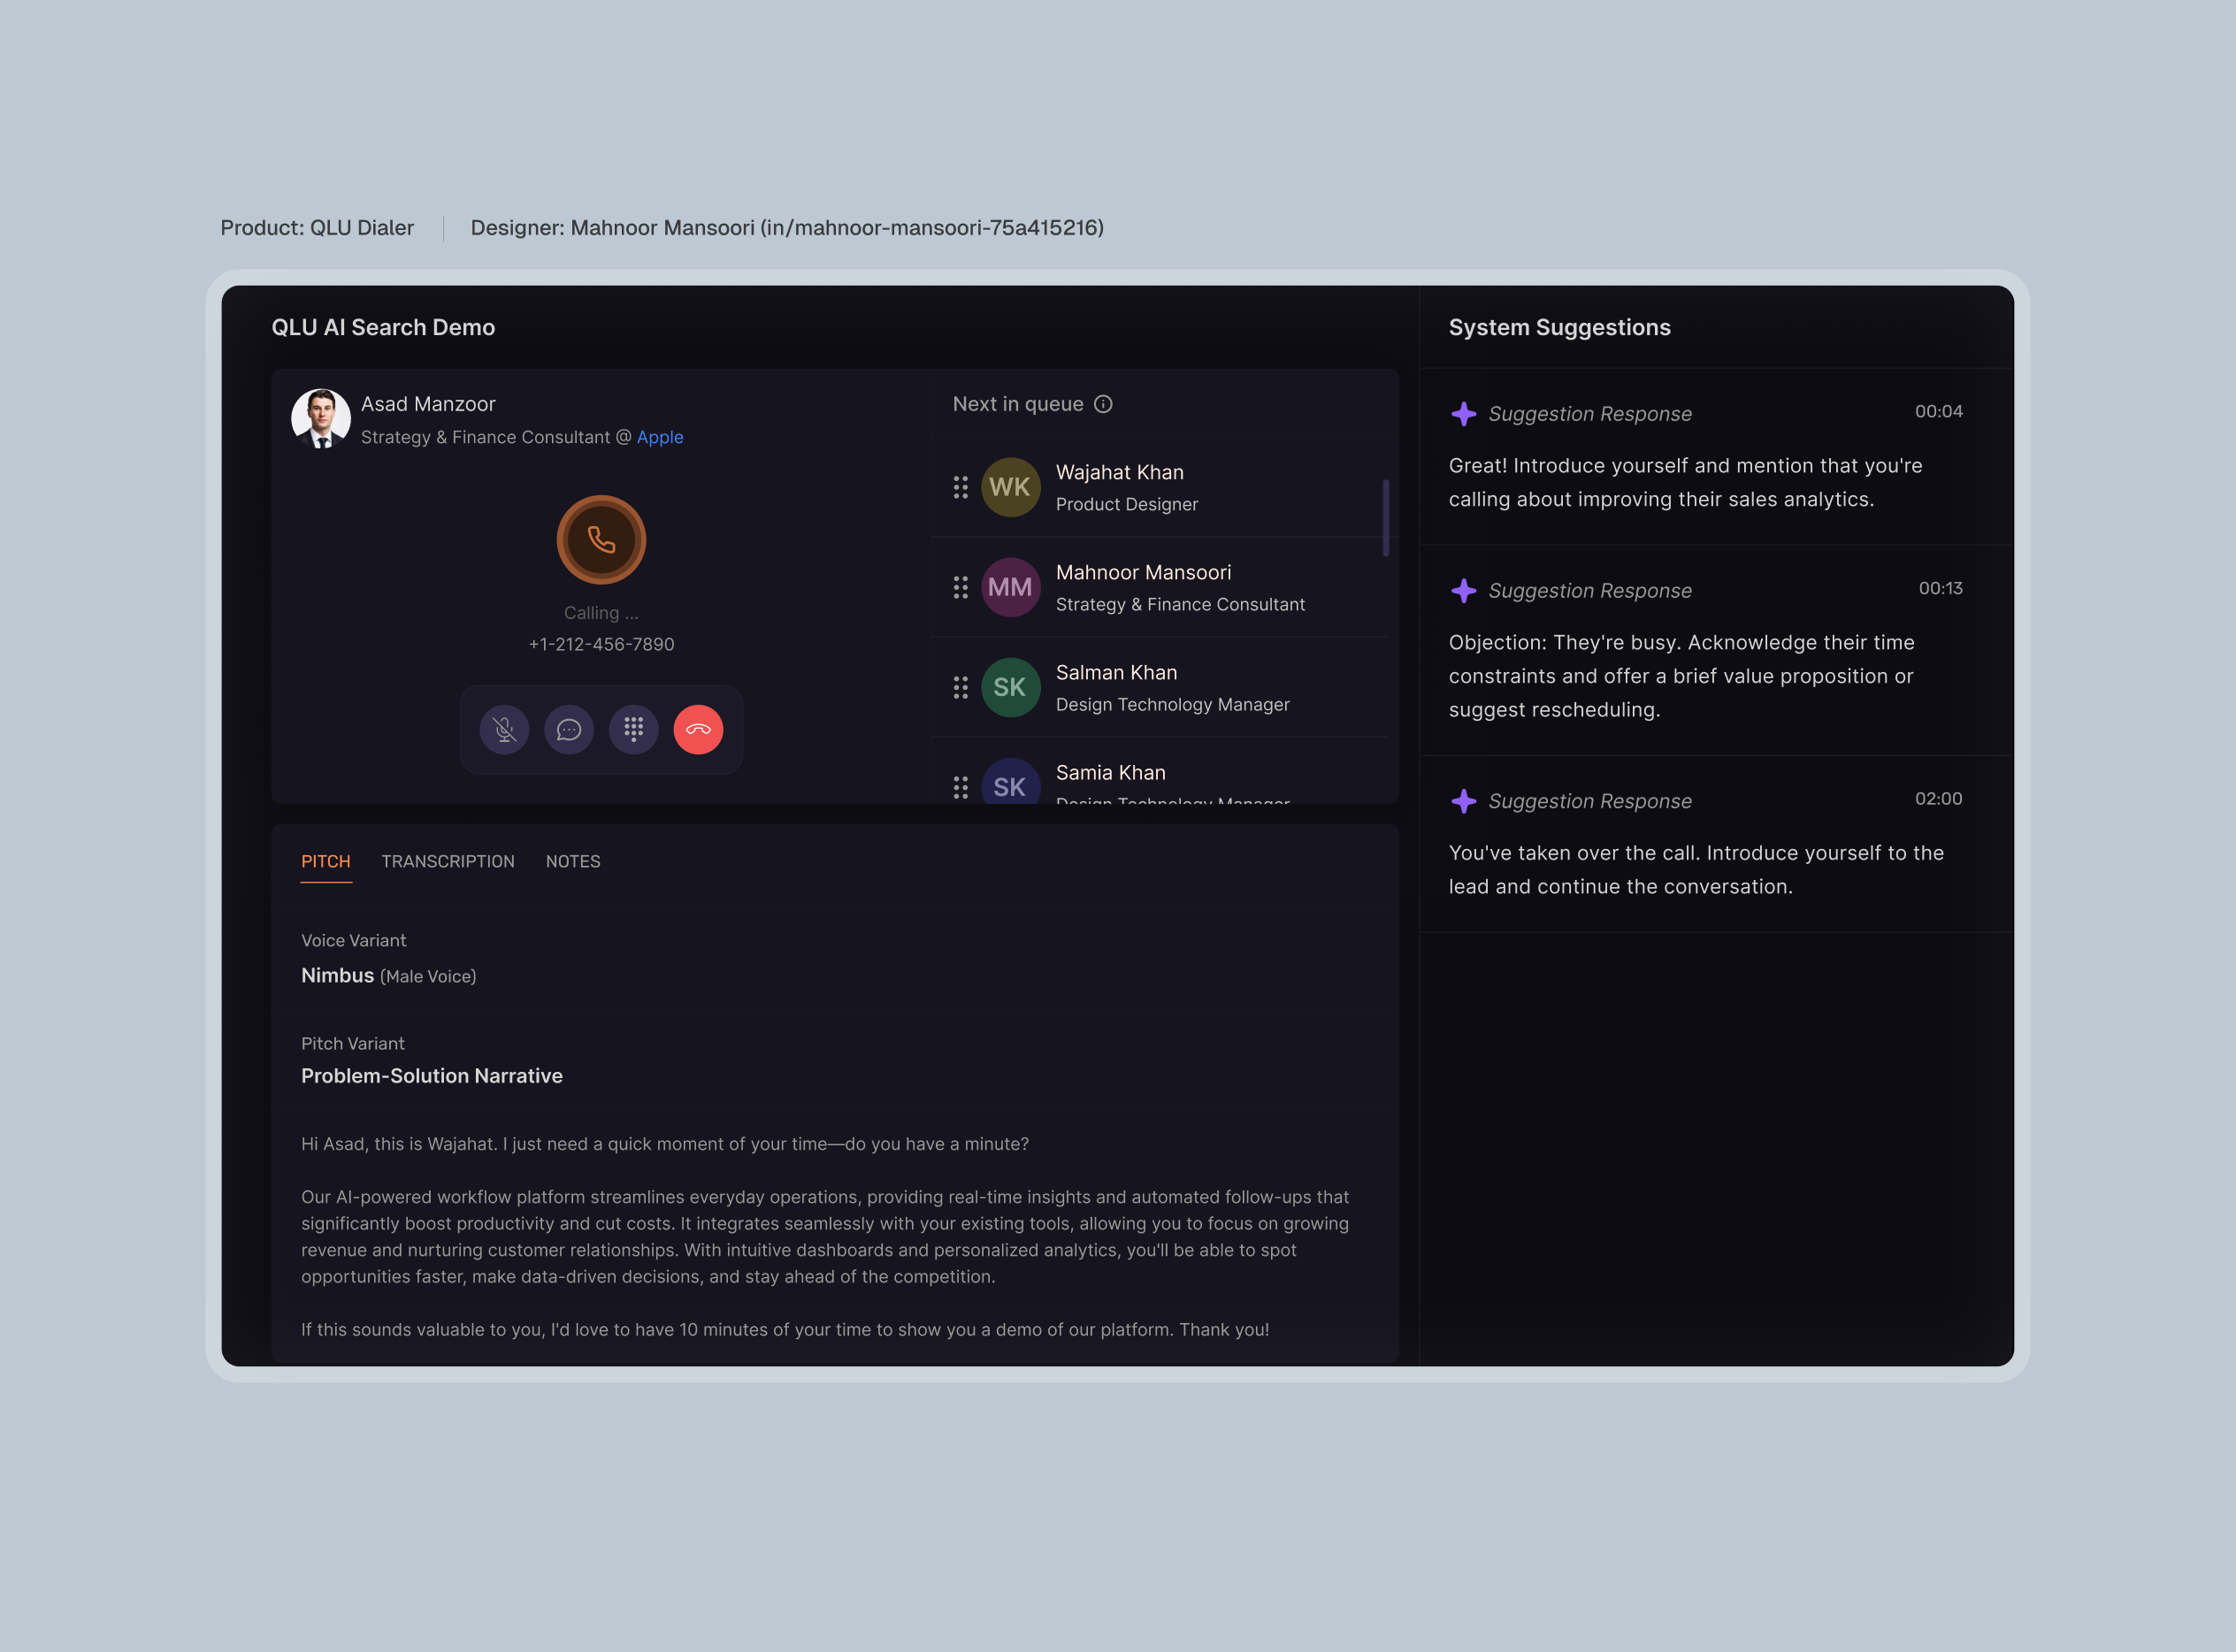This screenshot has height=1652, width=2236.
Task: Click the phone number +1-212-456-7890
Action: click(x=601, y=644)
